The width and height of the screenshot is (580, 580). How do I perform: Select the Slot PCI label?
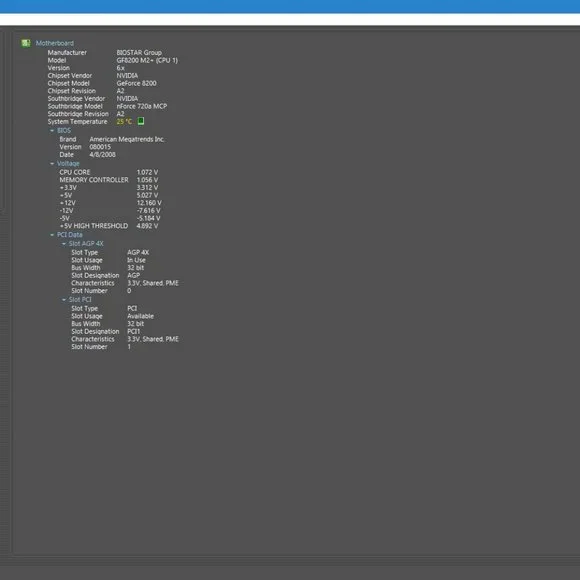[80, 300]
